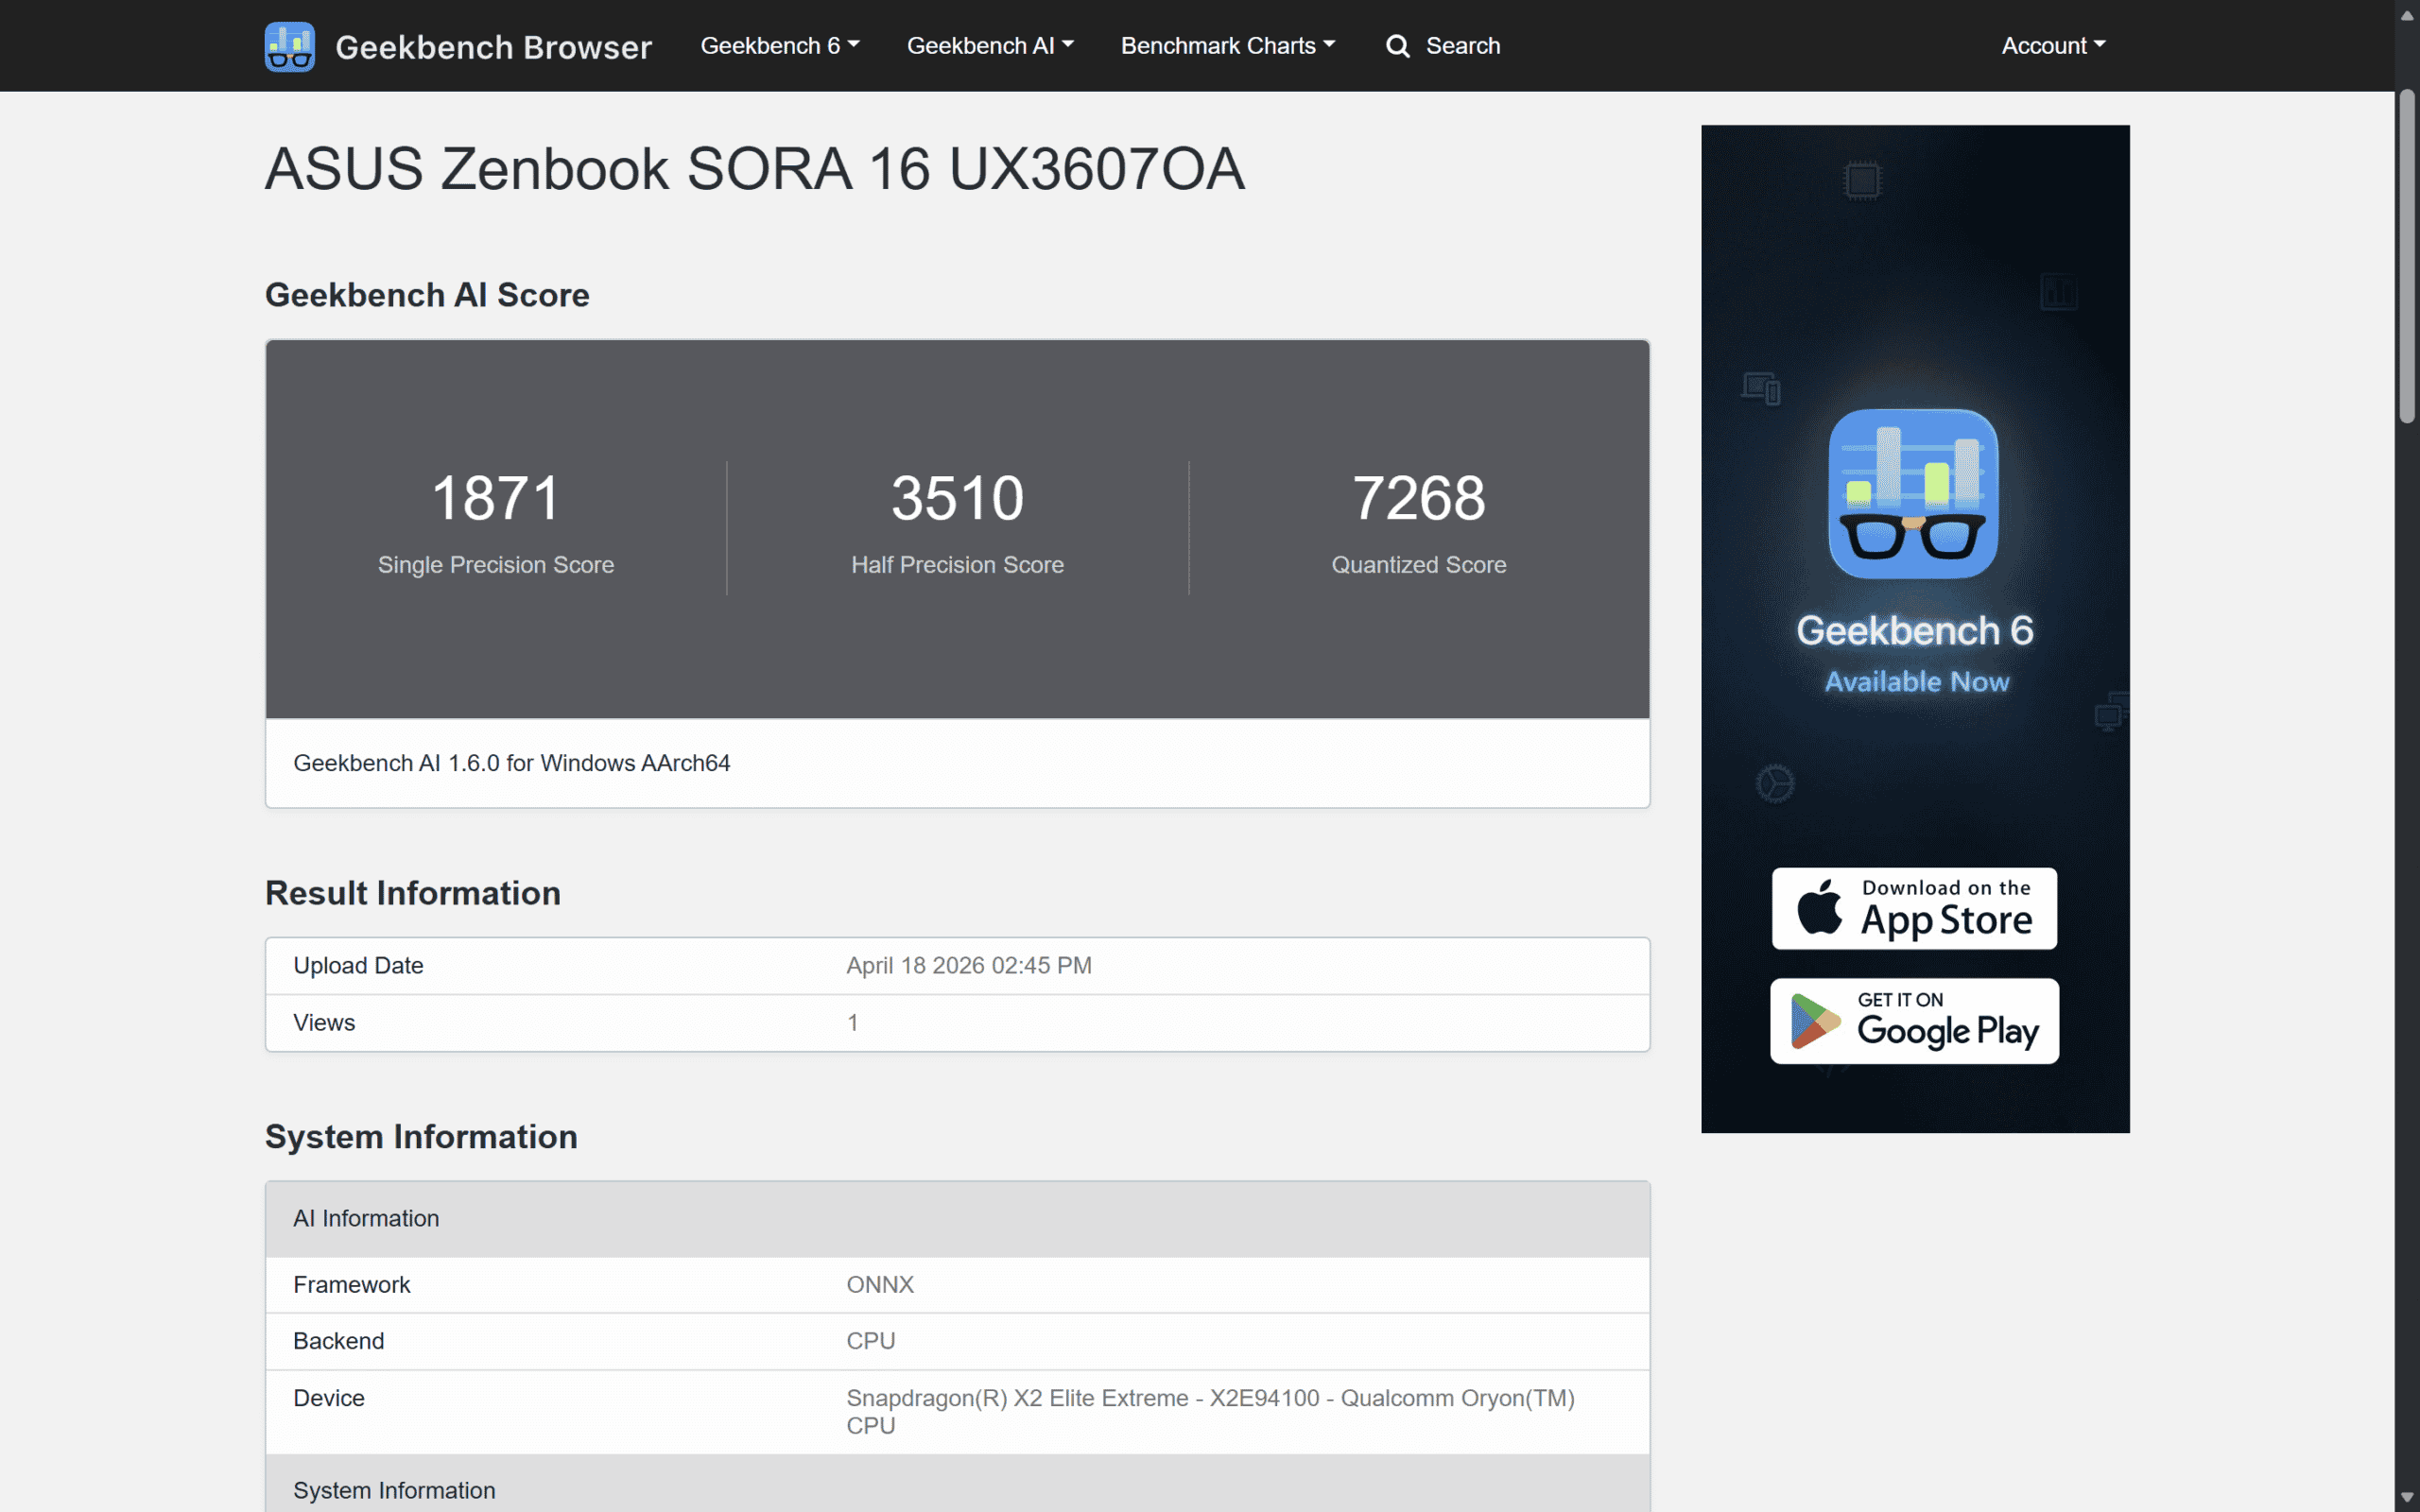This screenshot has height=1512, width=2420.
Task: Click the scrollbar down arrow
Action: pyautogui.click(x=2406, y=1497)
